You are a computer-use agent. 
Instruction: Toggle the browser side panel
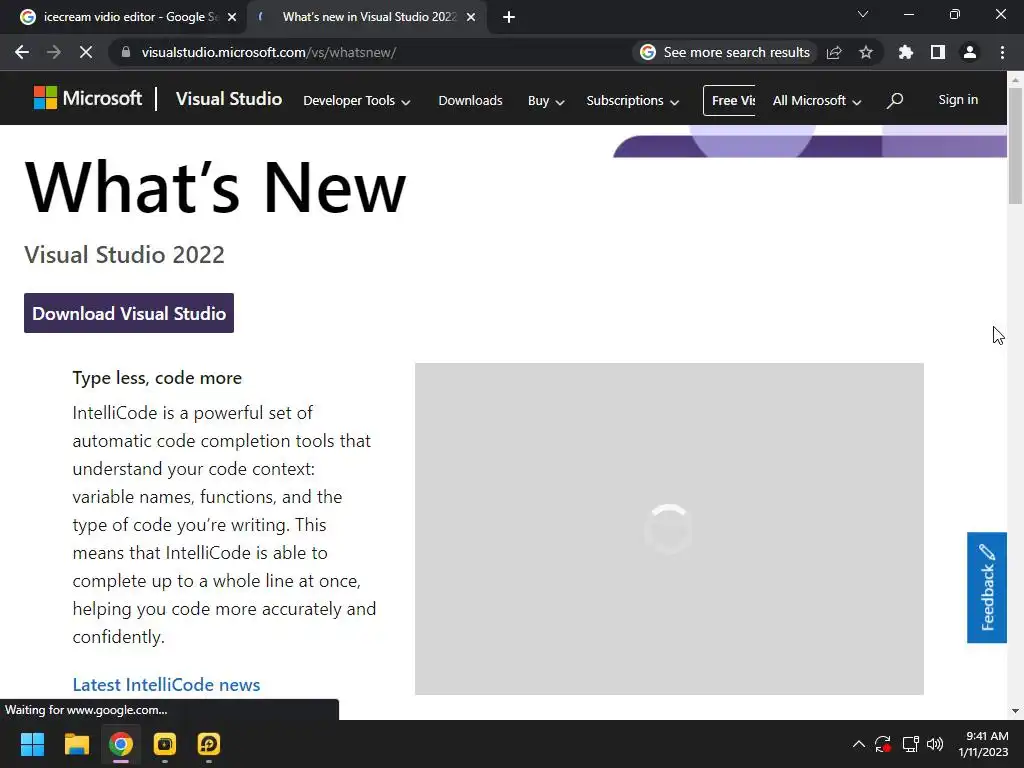point(938,52)
